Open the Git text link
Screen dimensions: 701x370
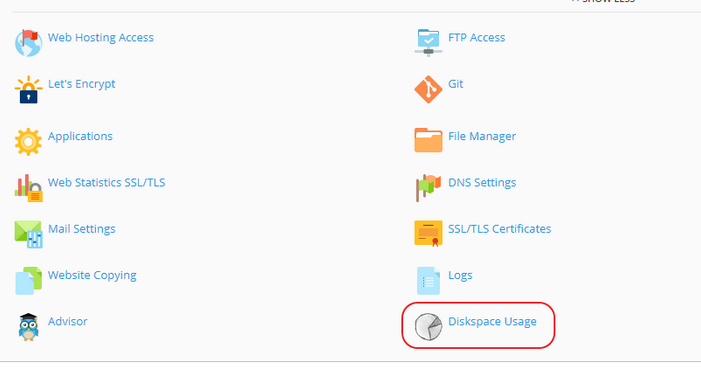click(x=456, y=84)
